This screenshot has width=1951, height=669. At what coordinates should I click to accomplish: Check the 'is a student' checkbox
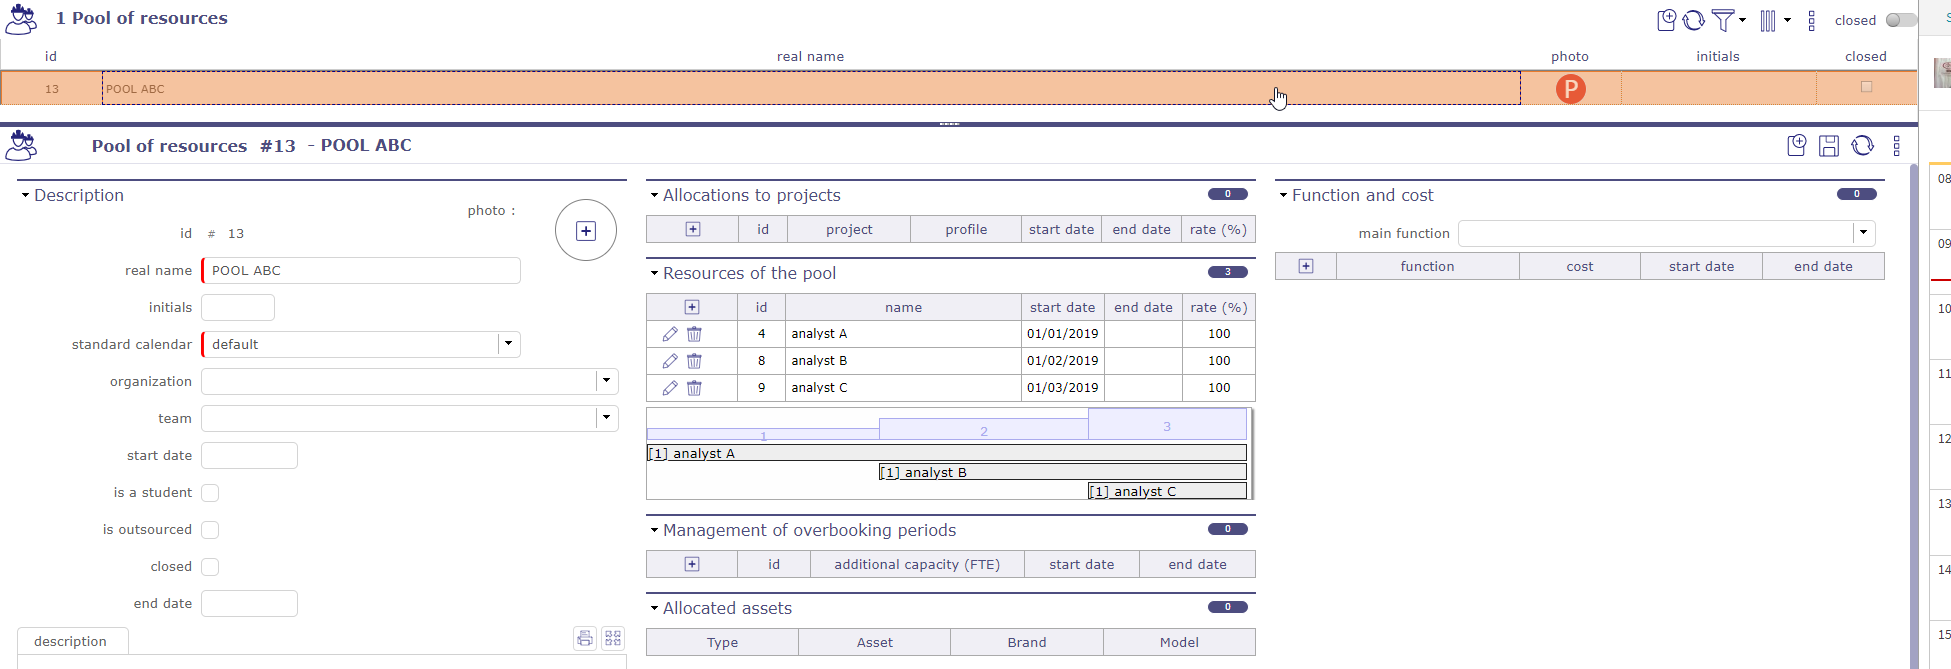210,493
